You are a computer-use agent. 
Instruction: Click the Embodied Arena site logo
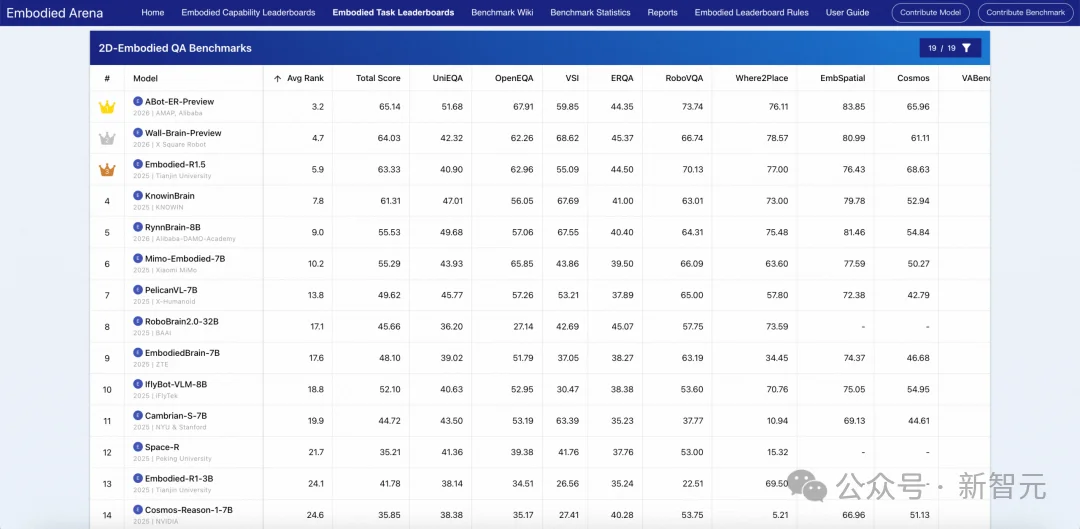tap(54, 12)
